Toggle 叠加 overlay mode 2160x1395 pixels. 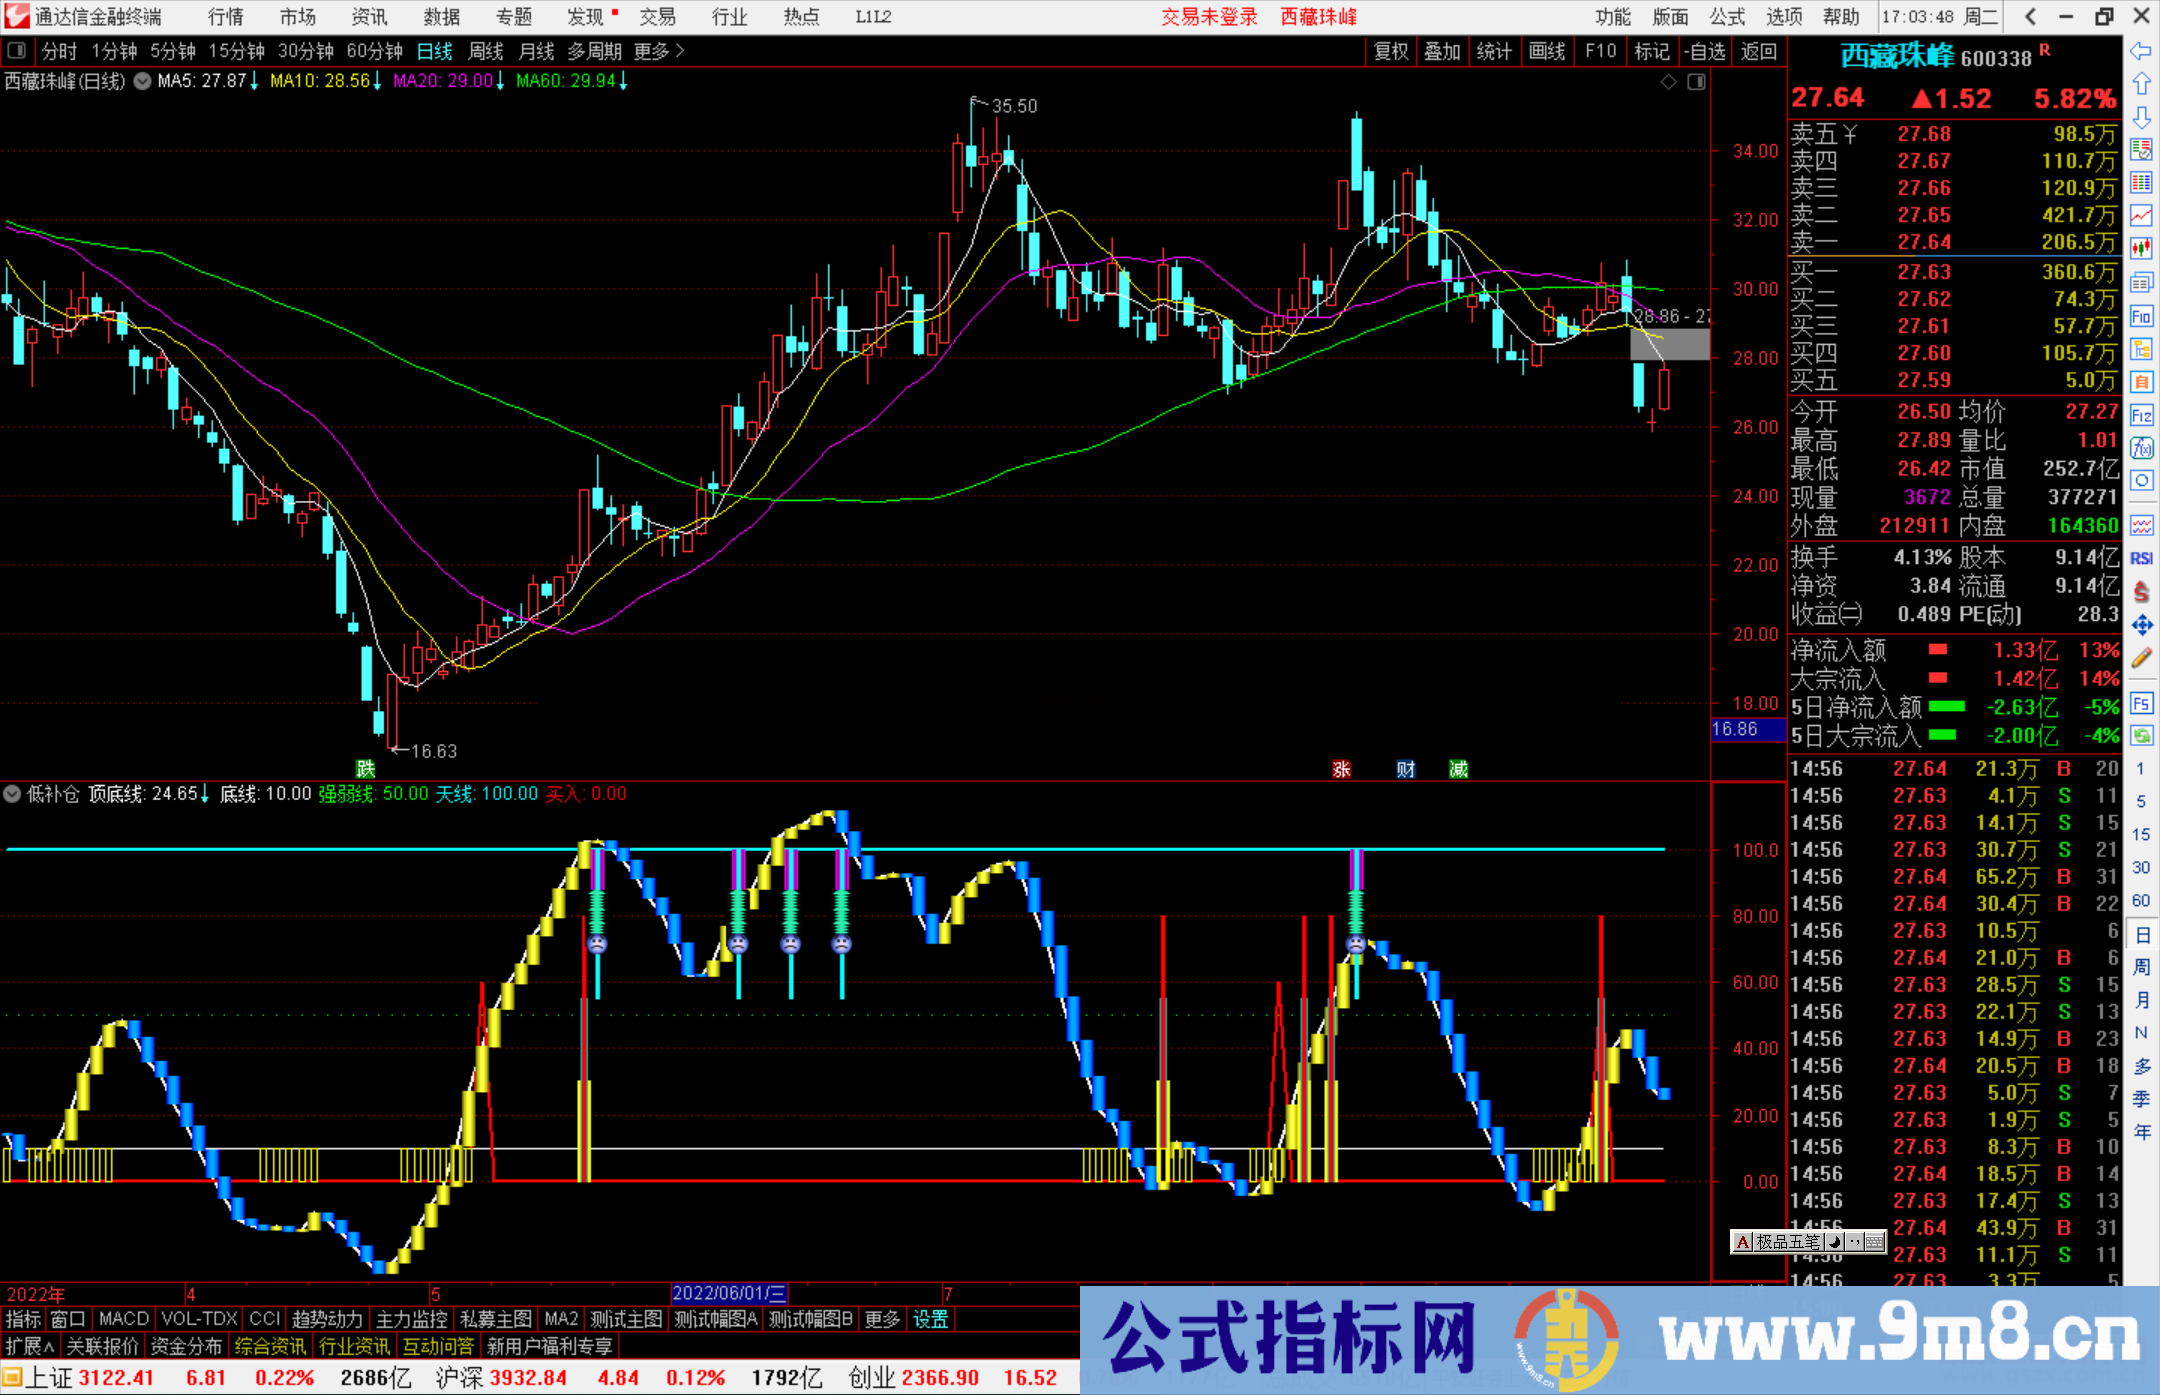(x=1443, y=52)
